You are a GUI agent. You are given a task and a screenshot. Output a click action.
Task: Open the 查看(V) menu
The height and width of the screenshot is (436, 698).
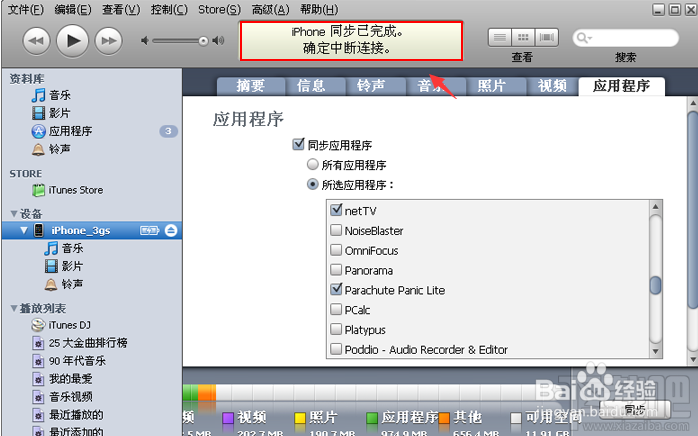click(121, 9)
